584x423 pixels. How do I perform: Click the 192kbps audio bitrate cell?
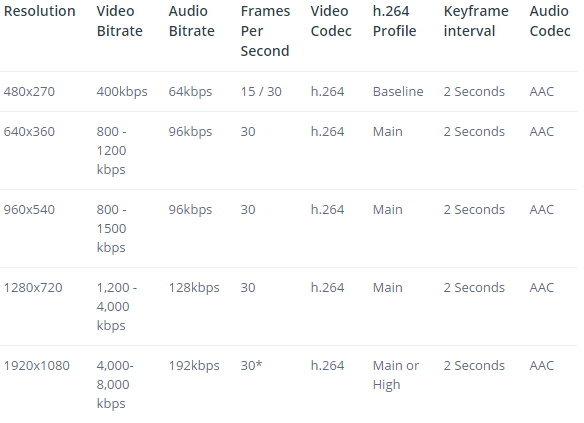pyautogui.click(x=194, y=366)
